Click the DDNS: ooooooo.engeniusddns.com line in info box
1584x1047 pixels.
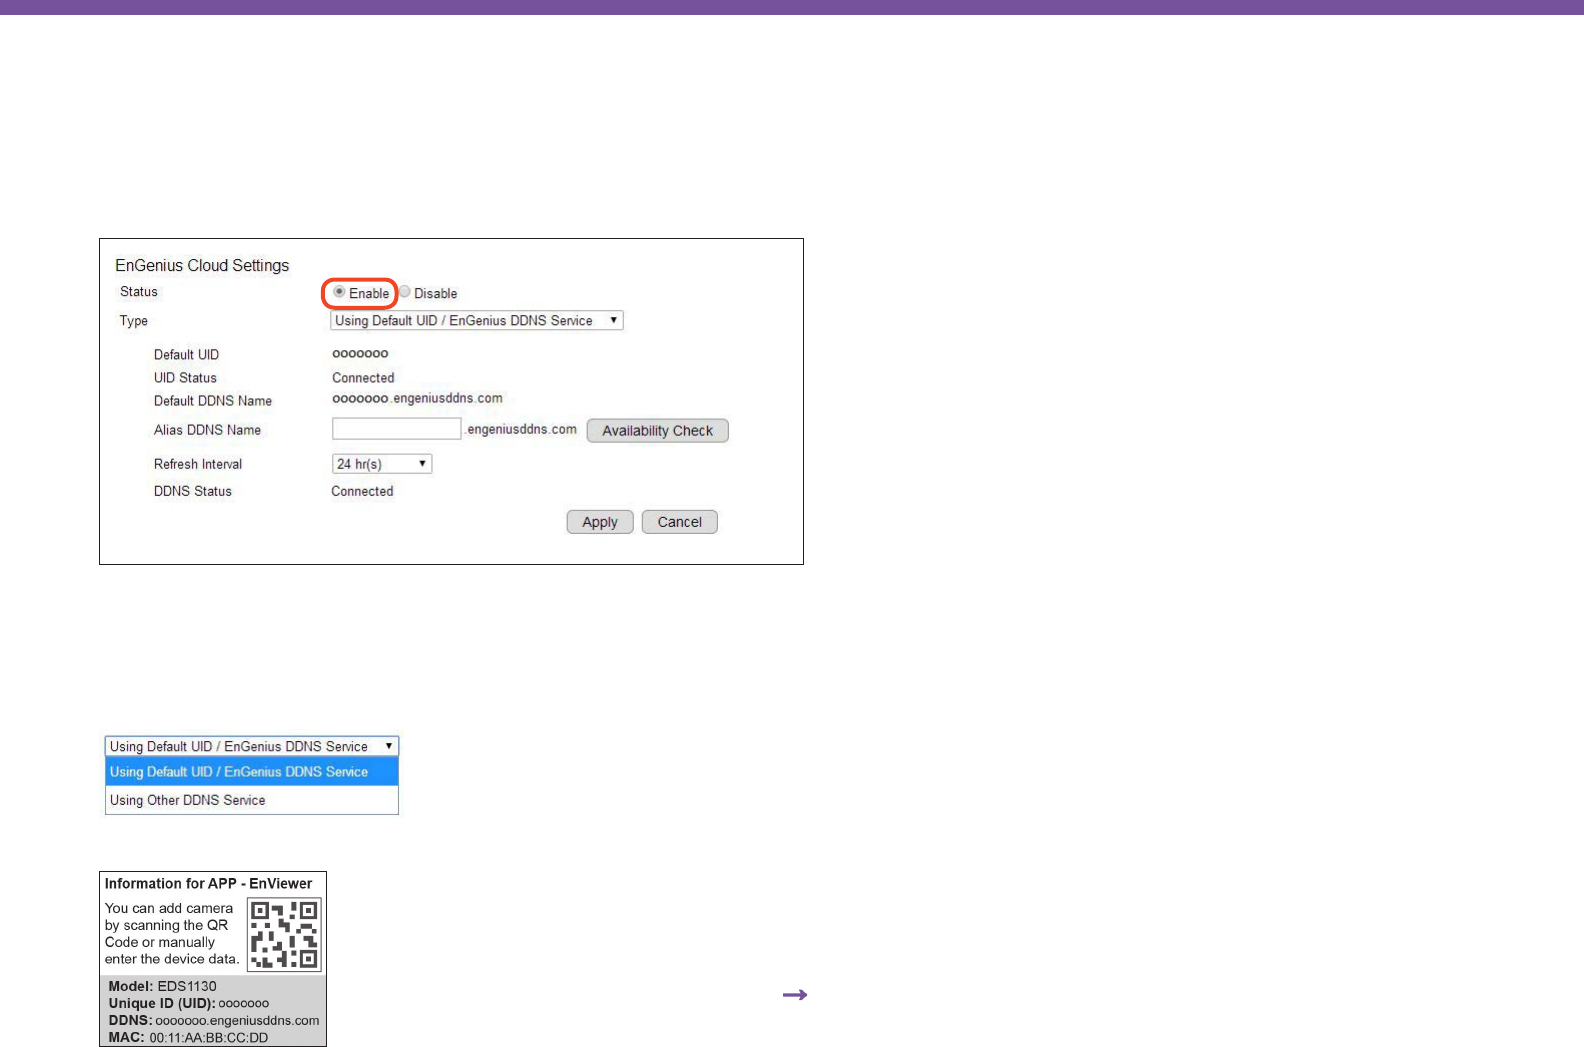(x=214, y=1020)
